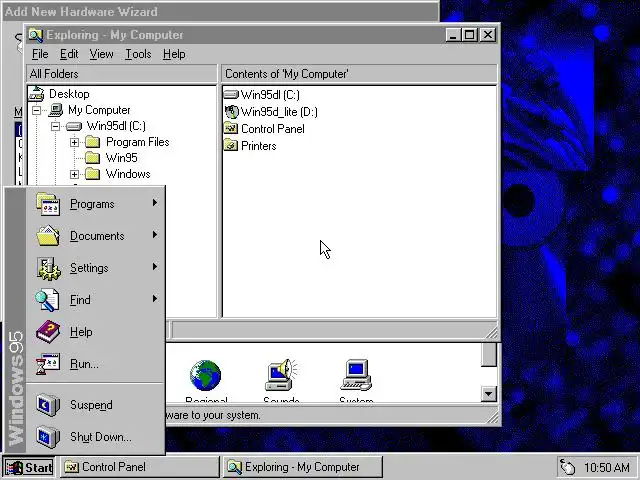The height and width of the screenshot is (480, 640).
Task: Open Help from the Start menu
Action: [96, 331]
